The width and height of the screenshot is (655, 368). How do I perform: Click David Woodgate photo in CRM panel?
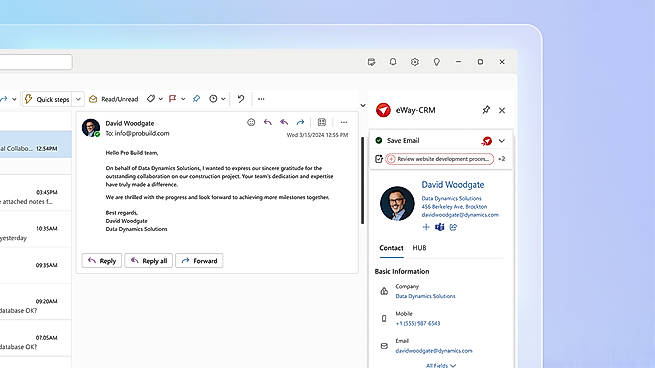click(x=397, y=203)
